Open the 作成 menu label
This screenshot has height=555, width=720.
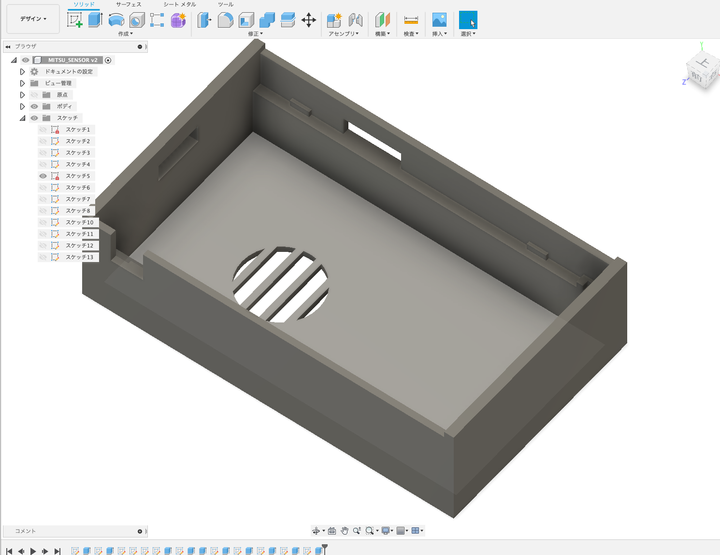(125, 34)
